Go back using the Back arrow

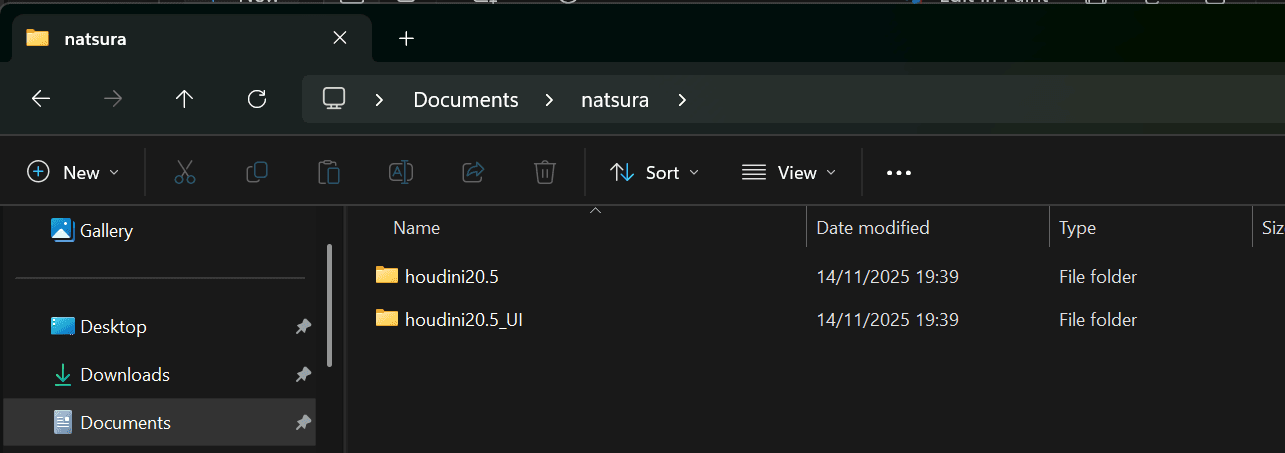pyautogui.click(x=41, y=99)
